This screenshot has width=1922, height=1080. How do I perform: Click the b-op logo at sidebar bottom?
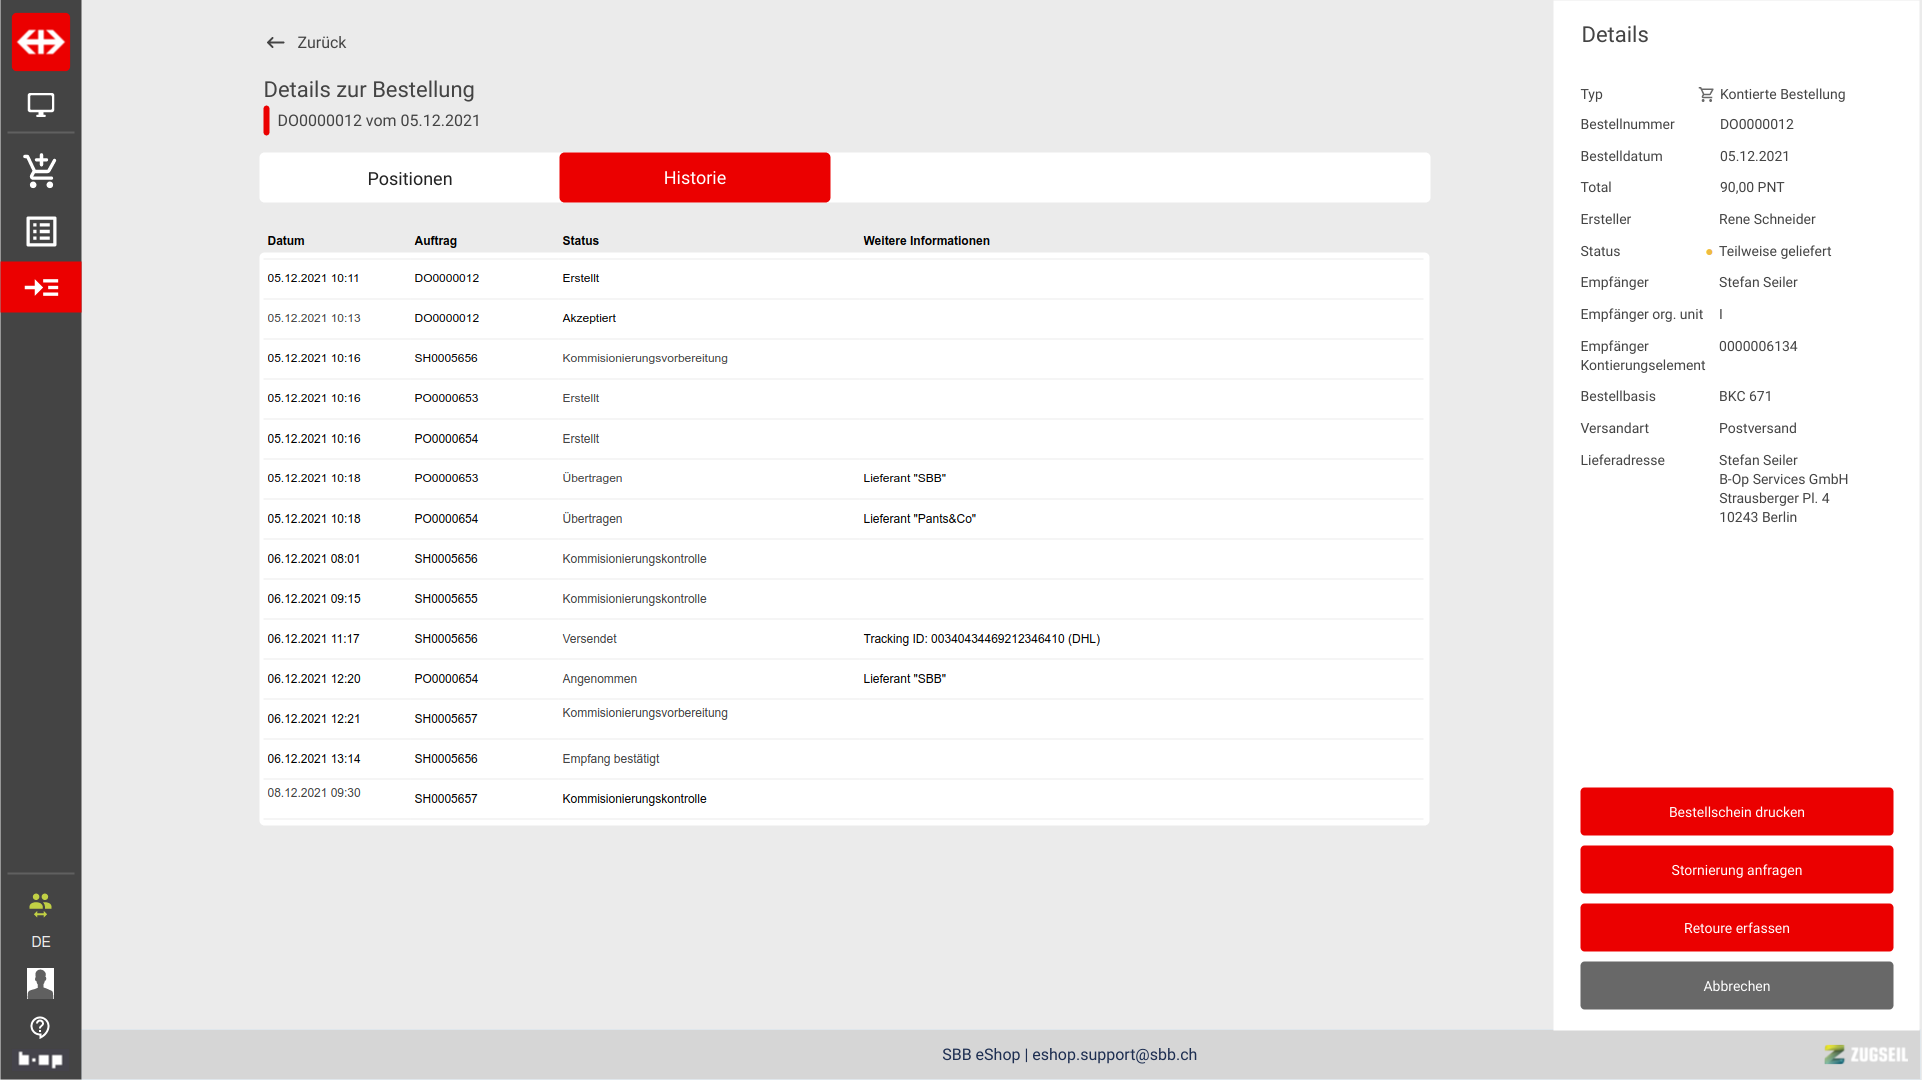tap(40, 1059)
